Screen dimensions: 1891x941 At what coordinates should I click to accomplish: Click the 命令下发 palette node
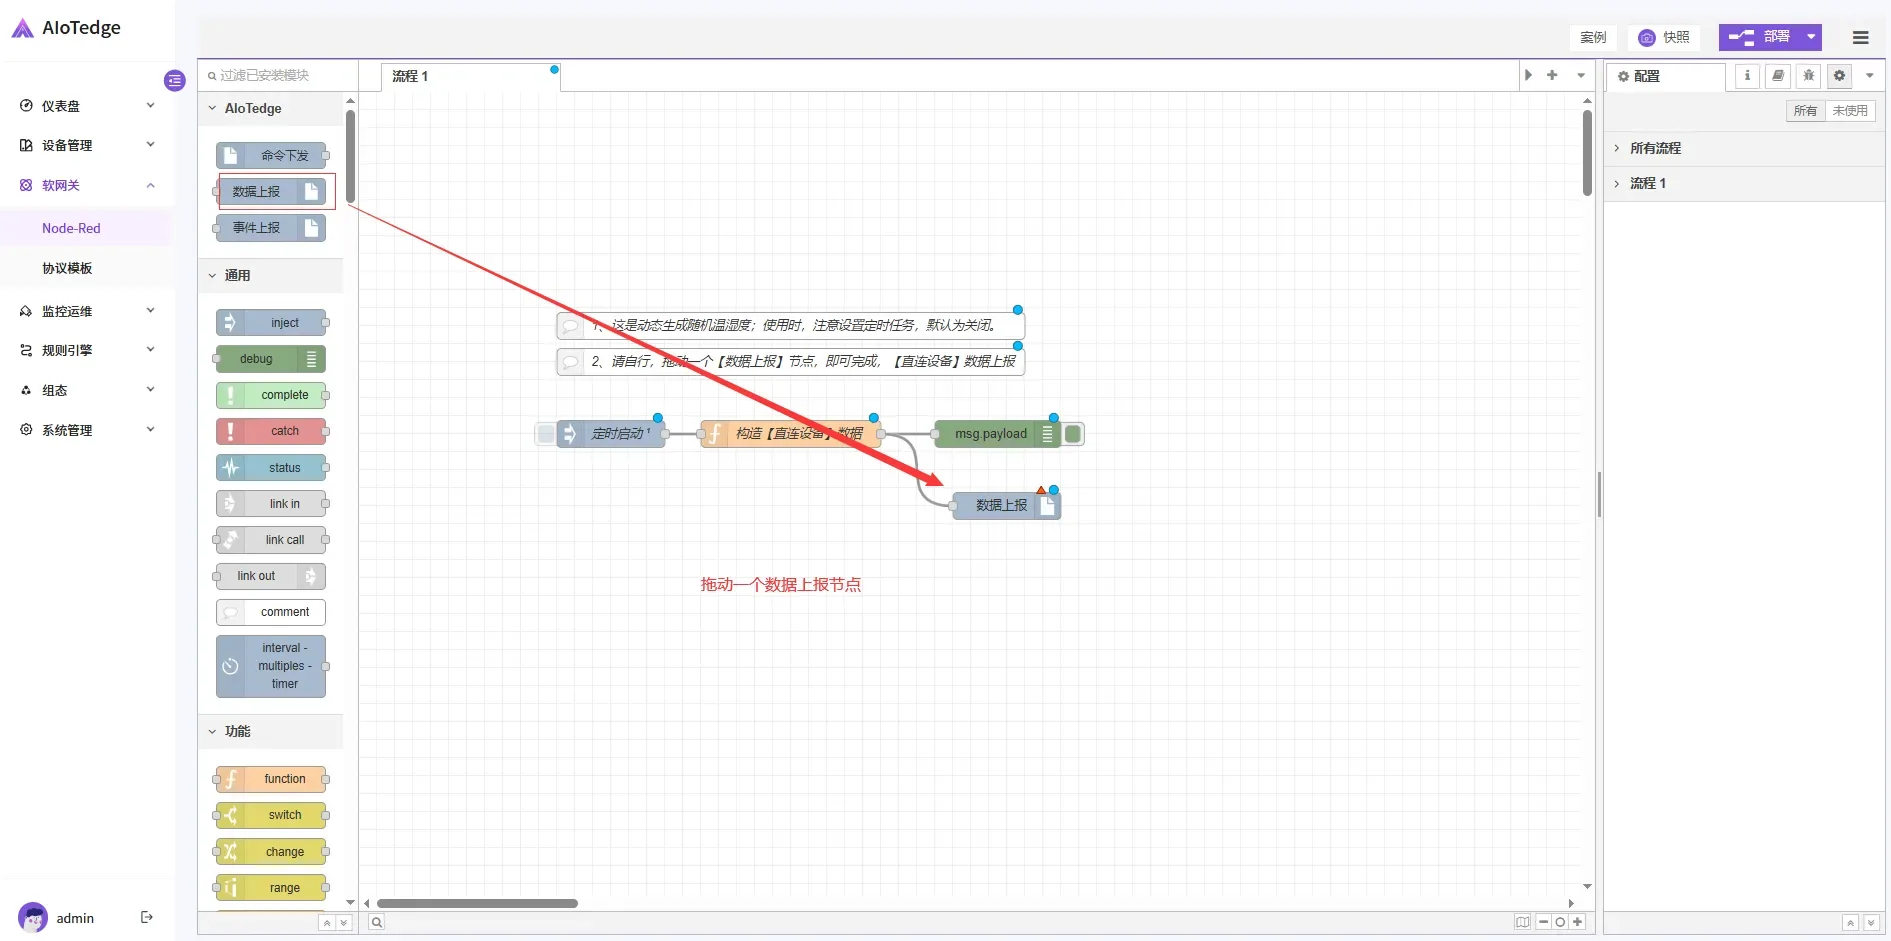pyautogui.click(x=271, y=156)
